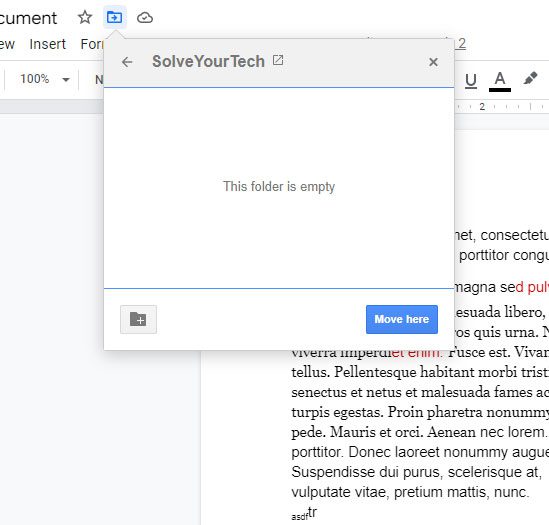Image resolution: width=549 pixels, height=525 pixels.
Task: Click 'Suspendisse dui purus' text line
Action: pos(417,472)
